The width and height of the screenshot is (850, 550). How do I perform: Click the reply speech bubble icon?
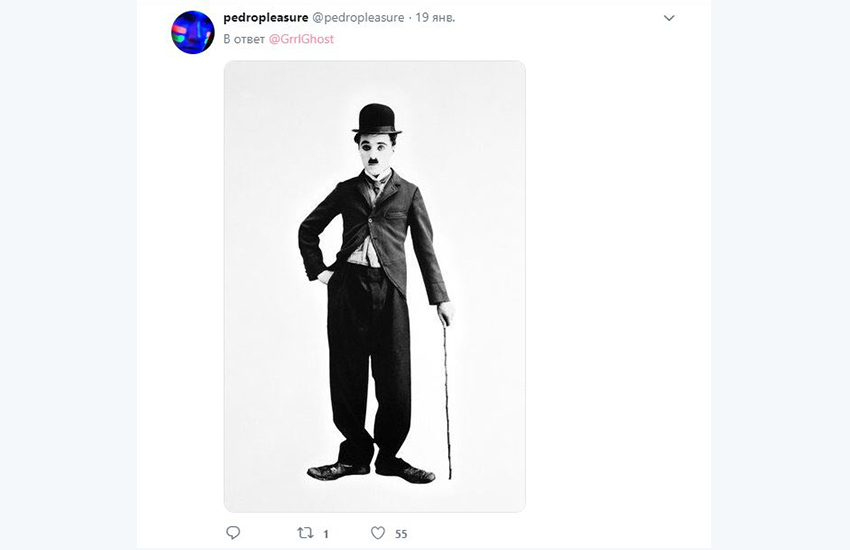pyautogui.click(x=233, y=533)
